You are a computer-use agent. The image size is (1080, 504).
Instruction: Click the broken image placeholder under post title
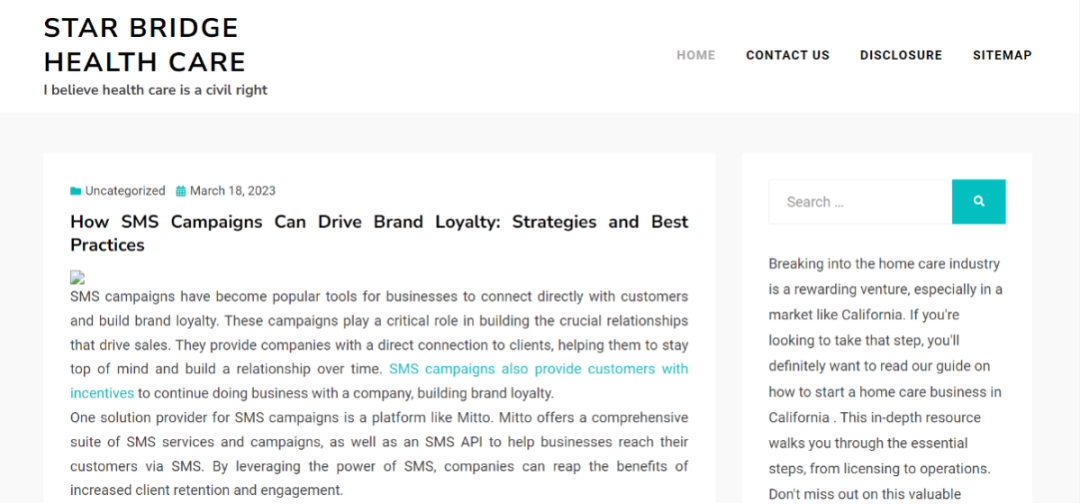(x=77, y=277)
